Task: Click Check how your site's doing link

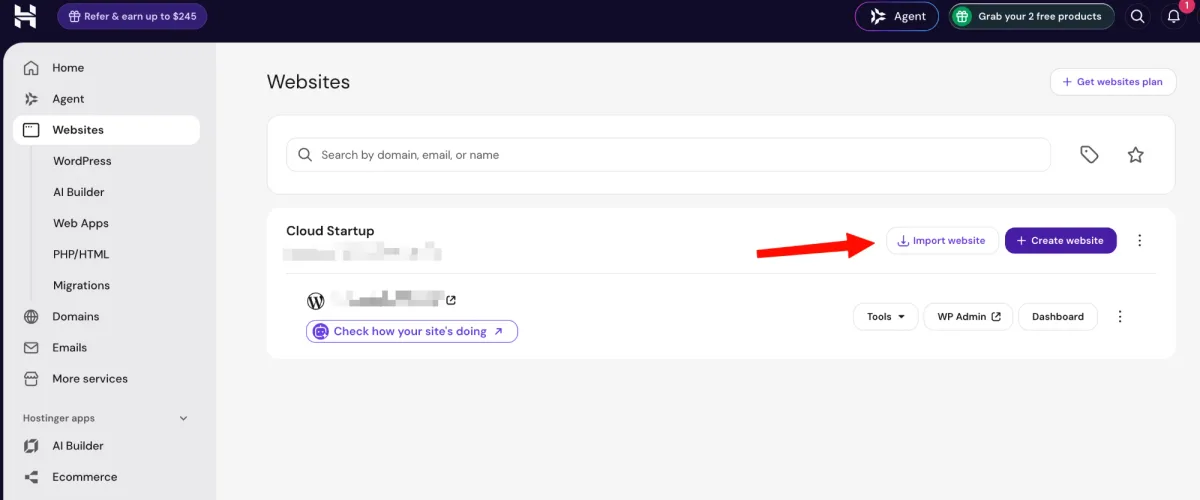Action: (412, 331)
